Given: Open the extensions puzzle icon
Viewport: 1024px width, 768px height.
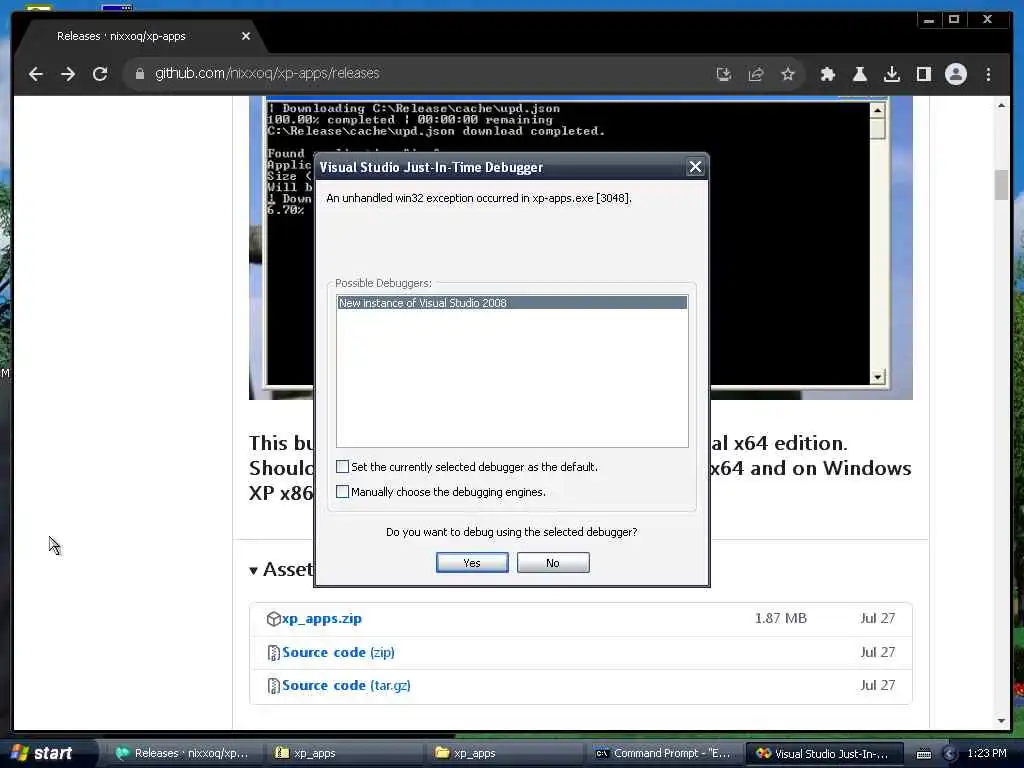Looking at the screenshot, I should click(x=827, y=74).
